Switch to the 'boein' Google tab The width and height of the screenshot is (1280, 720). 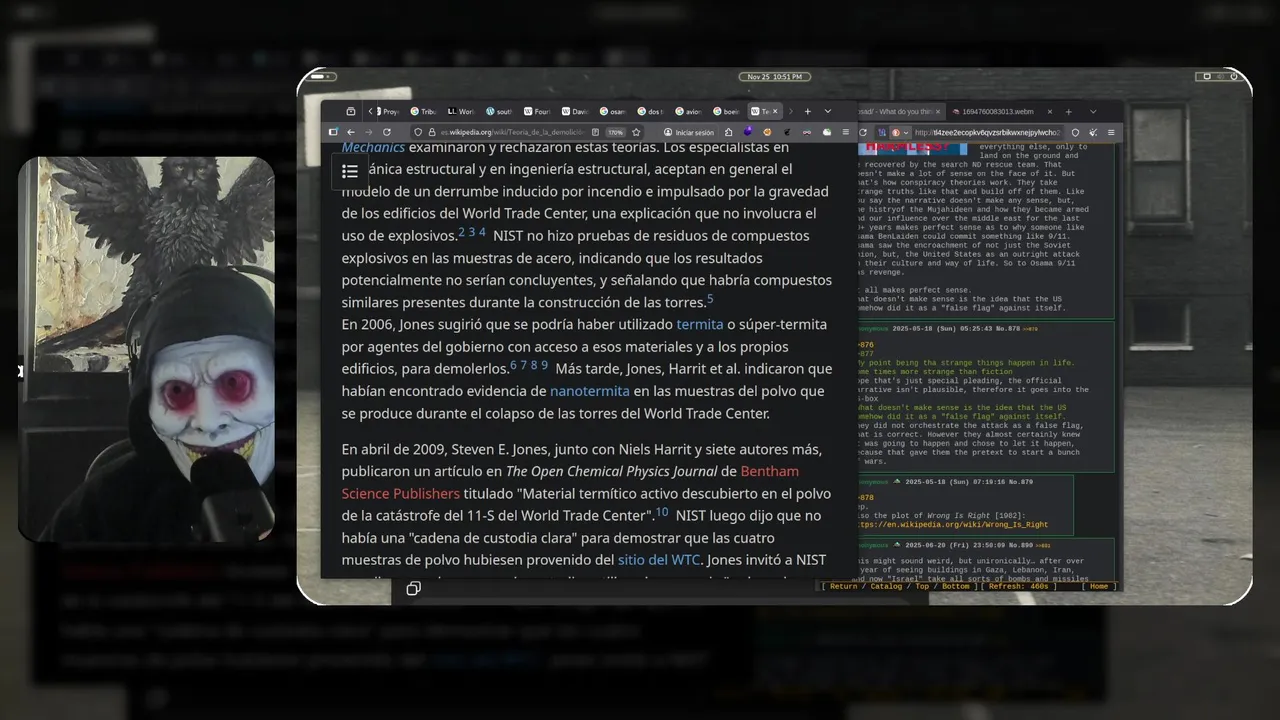point(724,111)
